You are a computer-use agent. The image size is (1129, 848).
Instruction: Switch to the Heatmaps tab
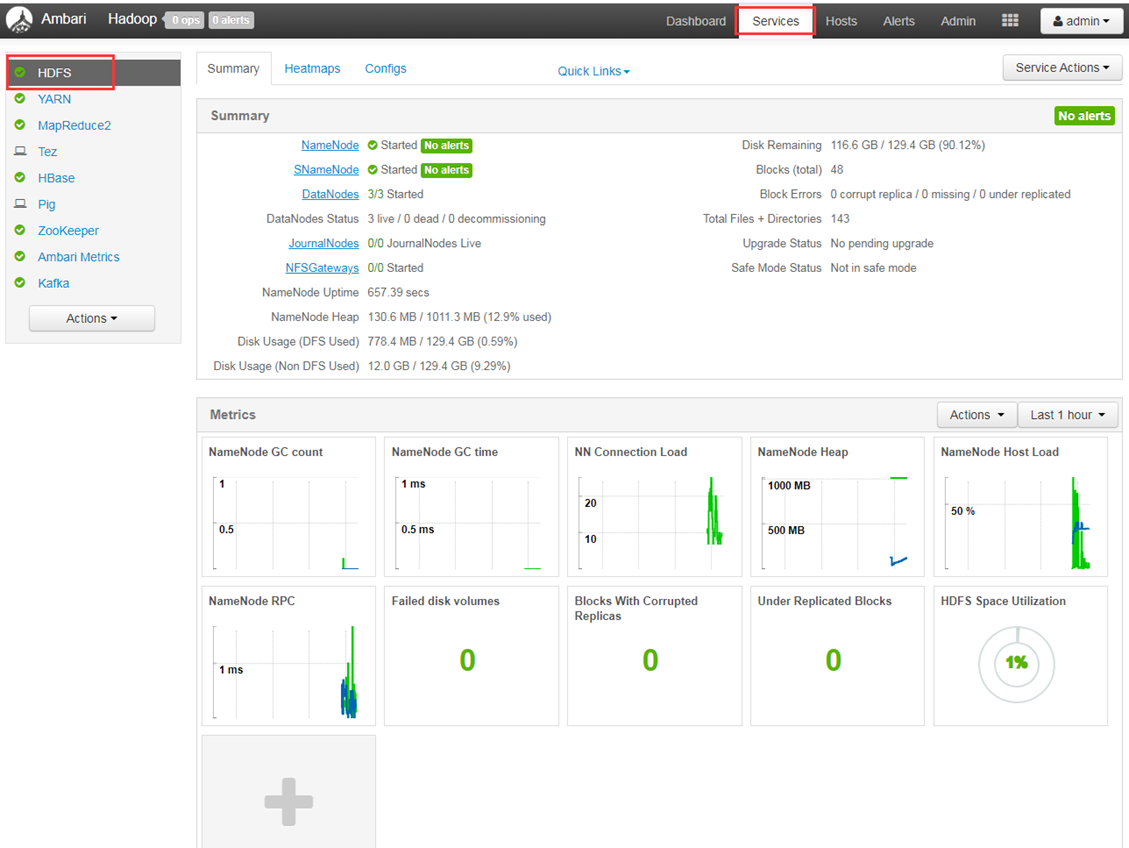click(x=312, y=68)
